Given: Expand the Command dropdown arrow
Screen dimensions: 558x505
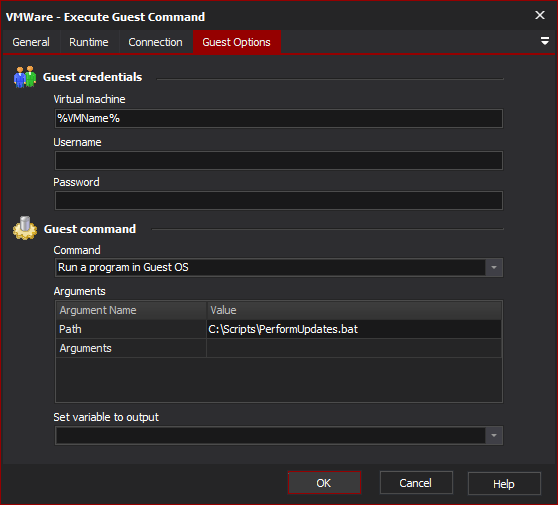Looking at the screenshot, I should (x=494, y=267).
